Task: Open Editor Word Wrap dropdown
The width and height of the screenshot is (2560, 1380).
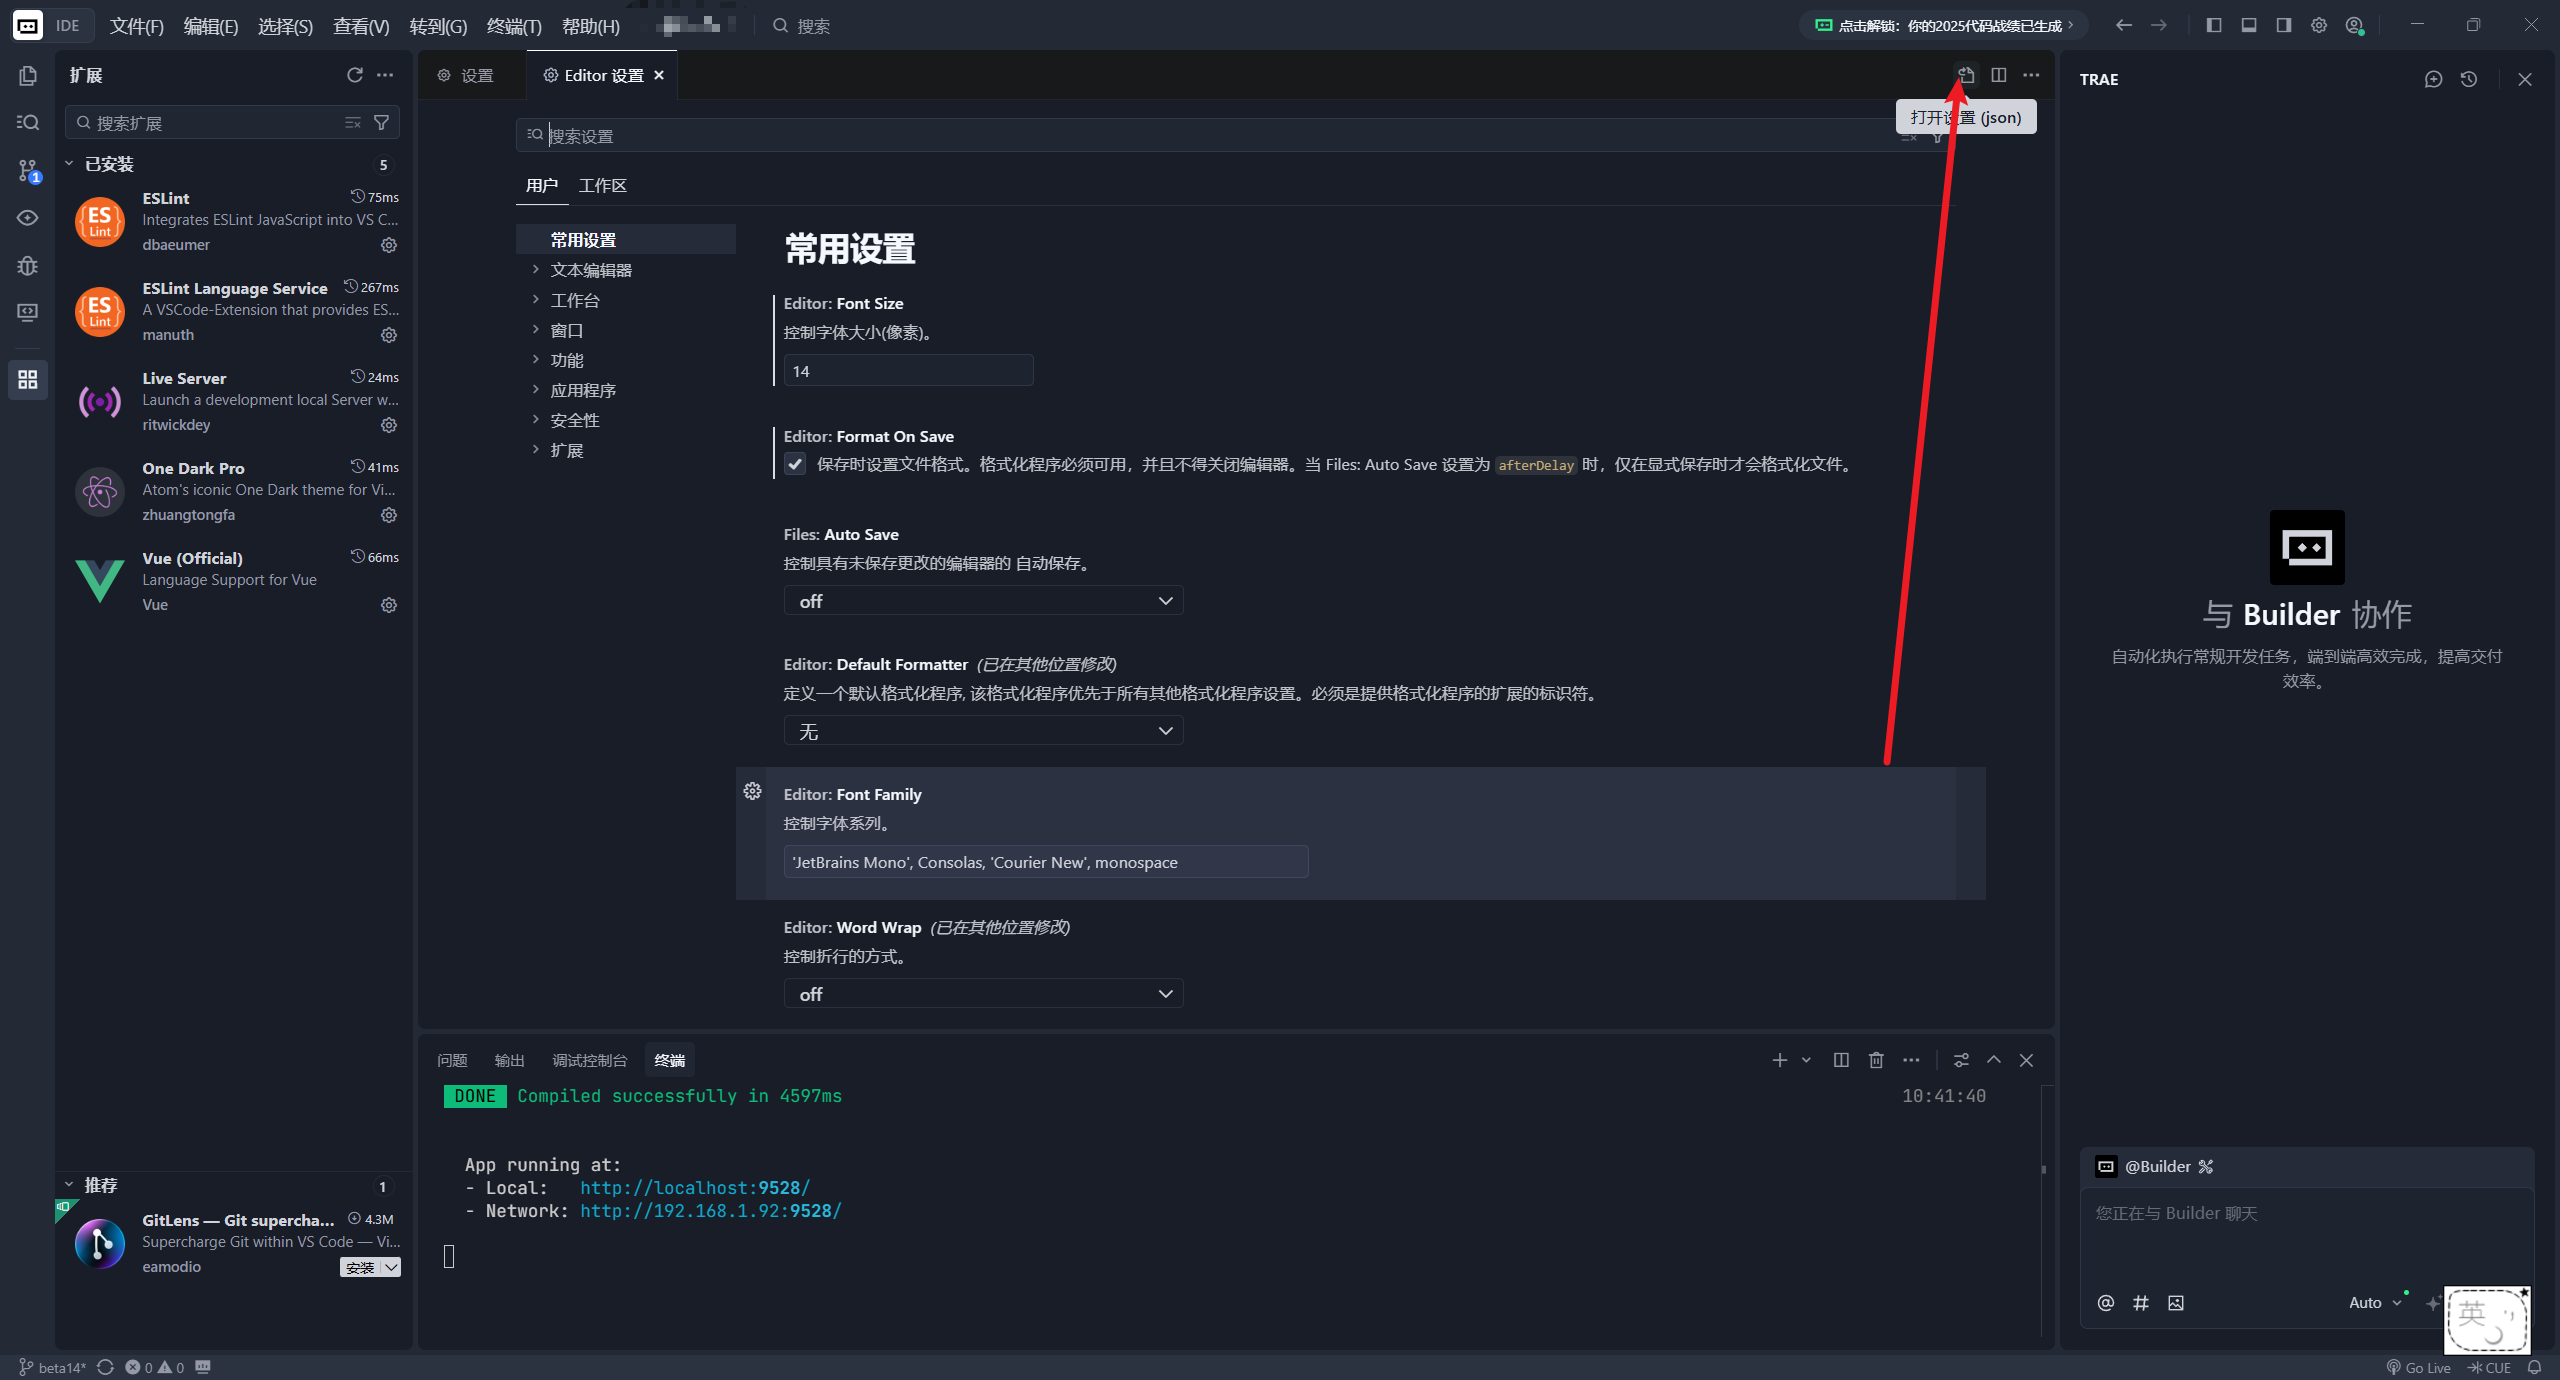Action: pyautogui.click(x=983, y=994)
